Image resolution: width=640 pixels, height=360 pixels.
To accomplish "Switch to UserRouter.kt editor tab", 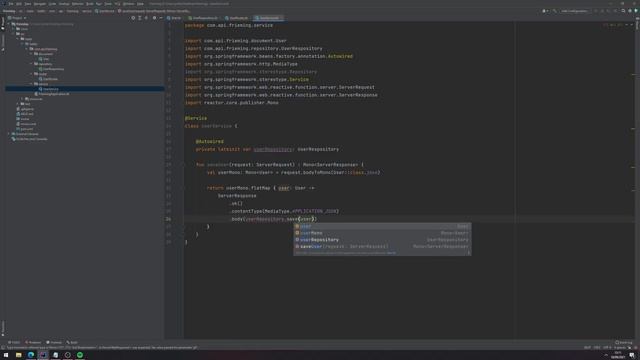I will pos(237,18).
